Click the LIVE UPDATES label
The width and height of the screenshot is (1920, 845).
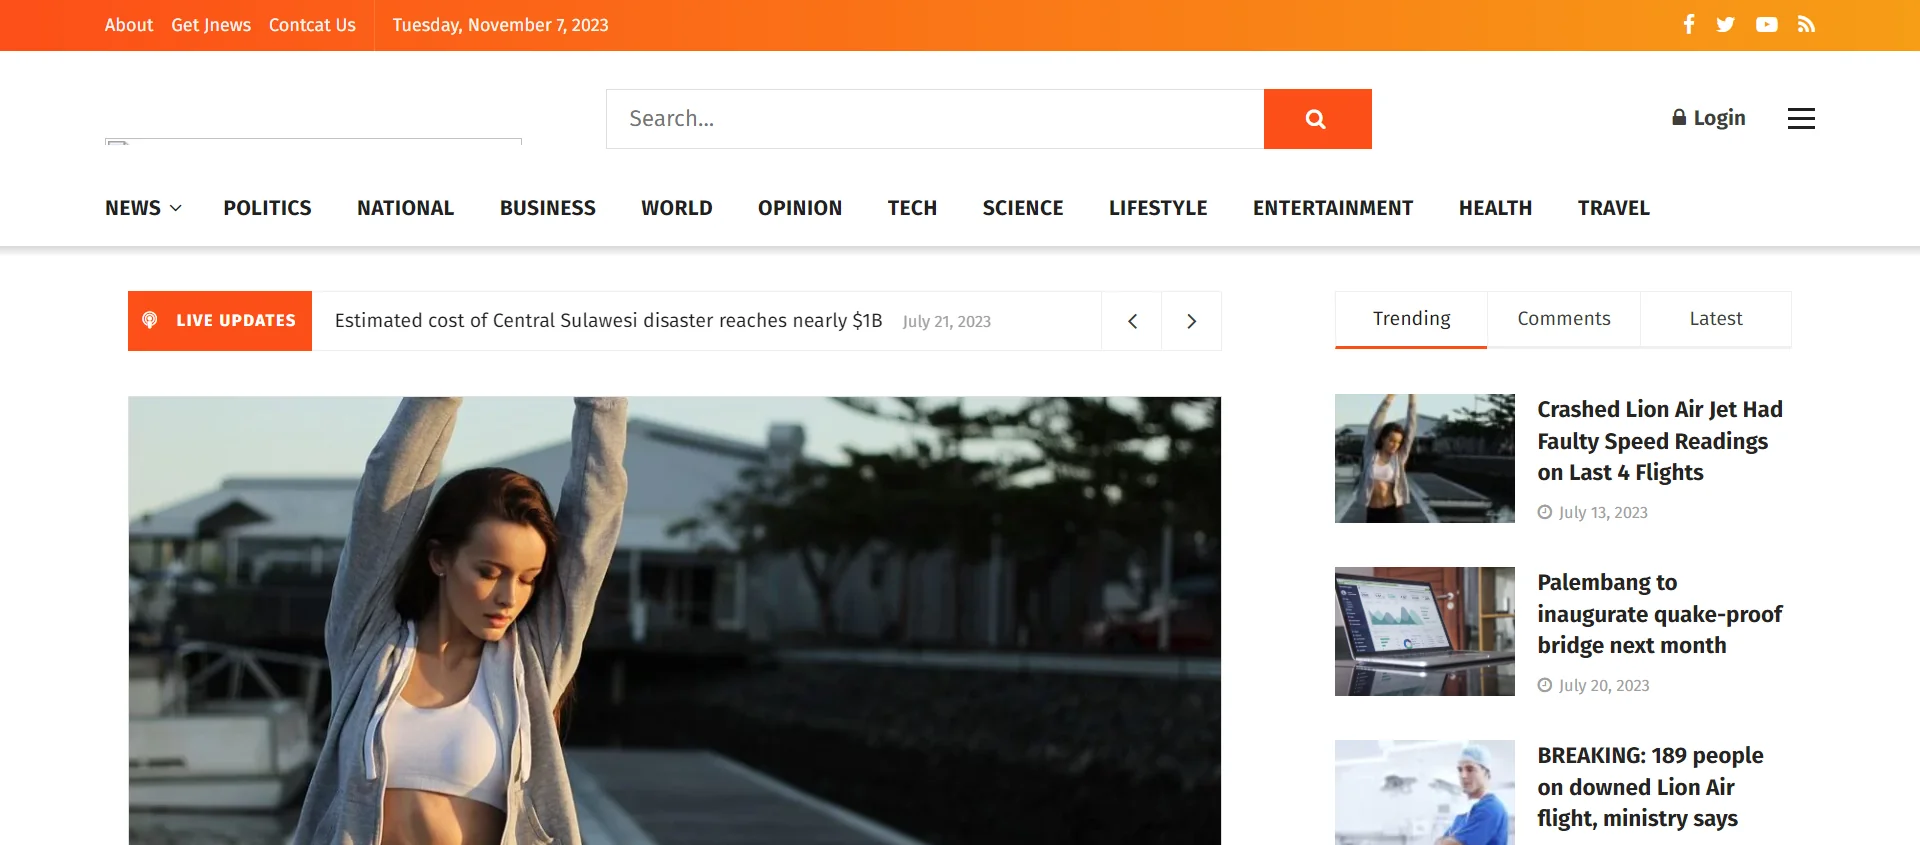tap(236, 321)
